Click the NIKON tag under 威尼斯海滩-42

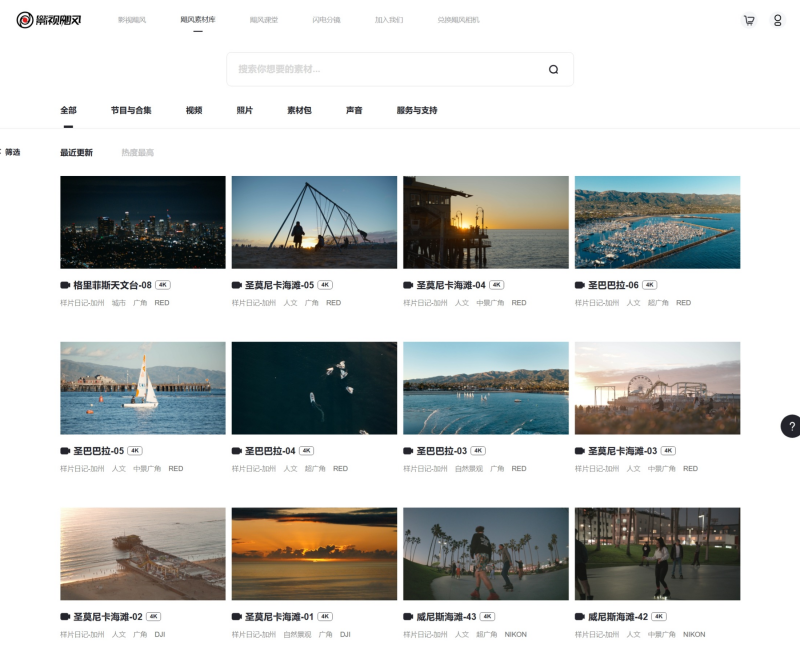(x=694, y=635)
